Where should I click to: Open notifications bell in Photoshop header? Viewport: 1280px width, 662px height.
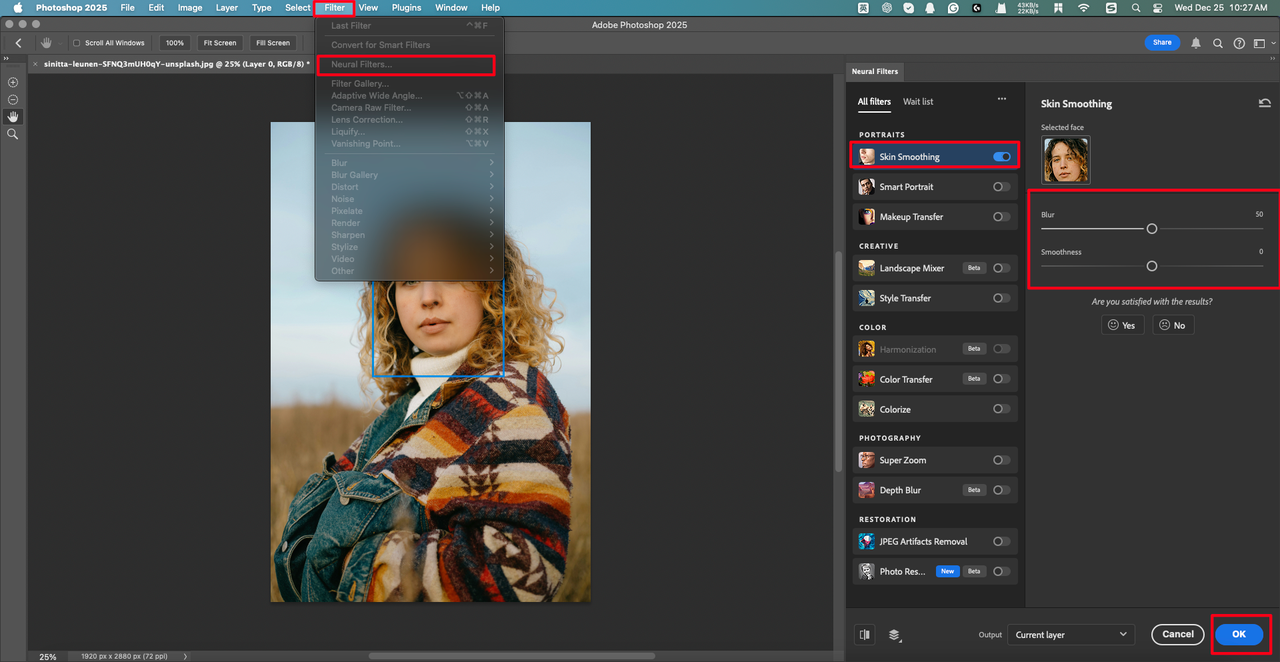(1196, 43)
